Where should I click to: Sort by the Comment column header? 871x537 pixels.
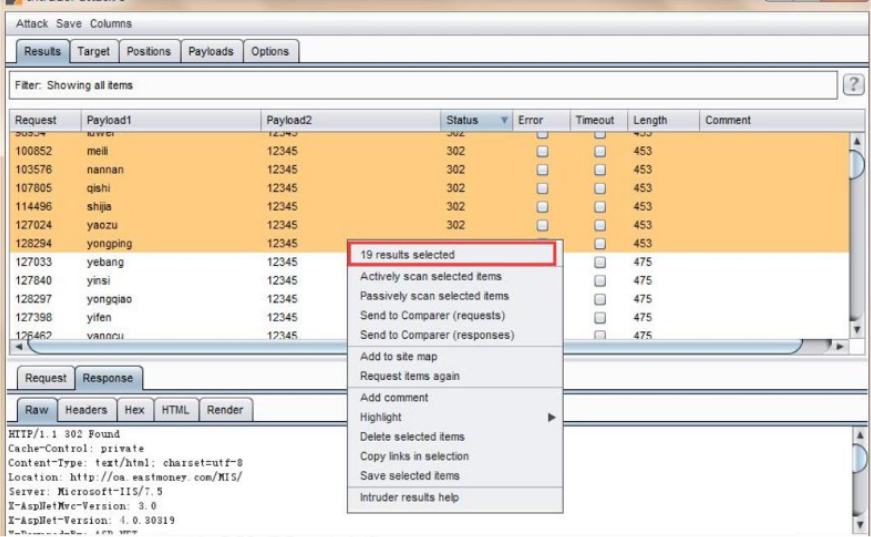pos(782,120)
